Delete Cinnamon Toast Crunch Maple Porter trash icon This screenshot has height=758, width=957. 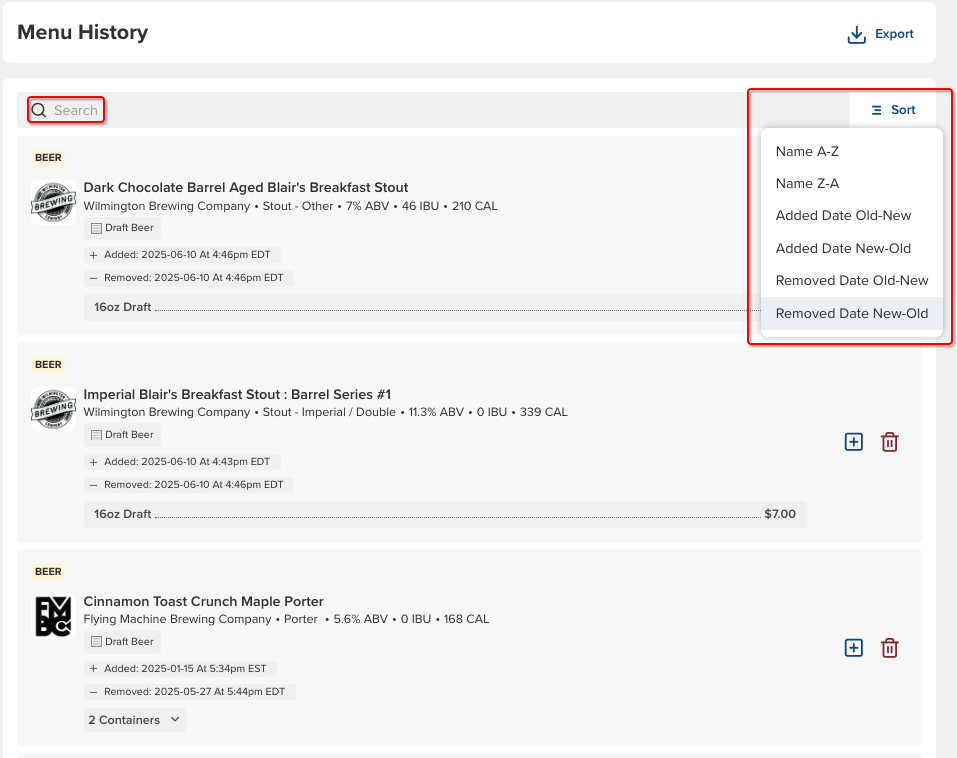click(x=889, y=648)
